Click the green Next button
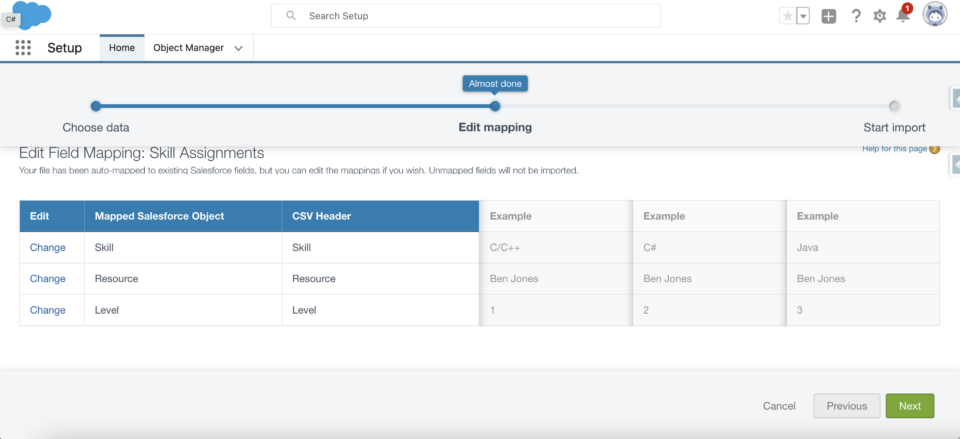Screen dimensions: 960x439 tap(910, 406)
